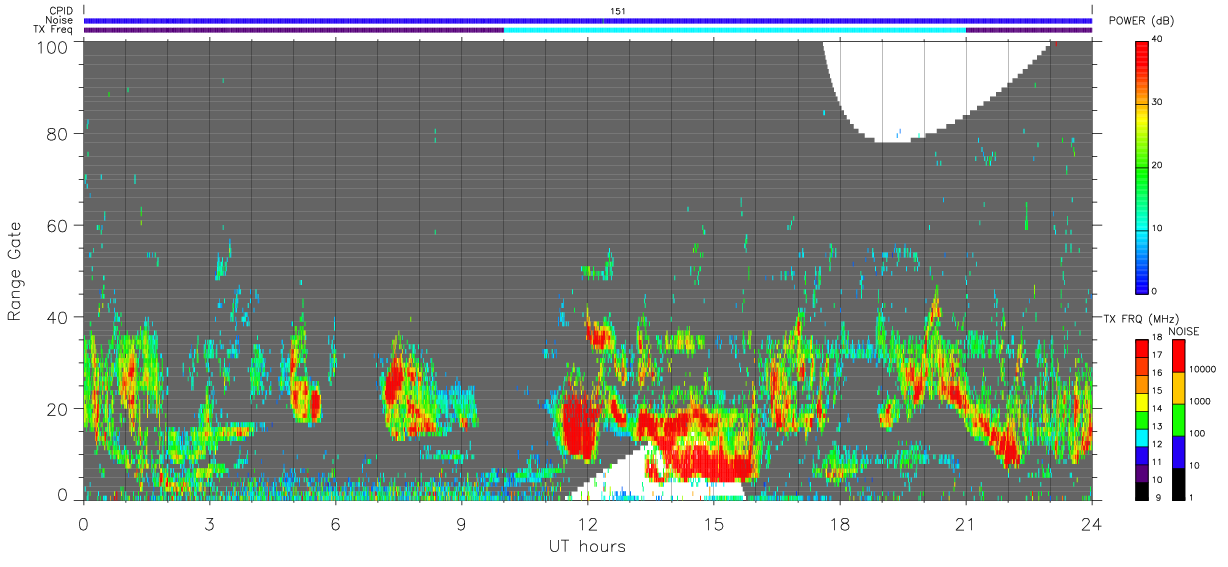Click the blue Noise strip above the plot
The height and width of the screenshot is (567, 1228).
tap(587, 20)
